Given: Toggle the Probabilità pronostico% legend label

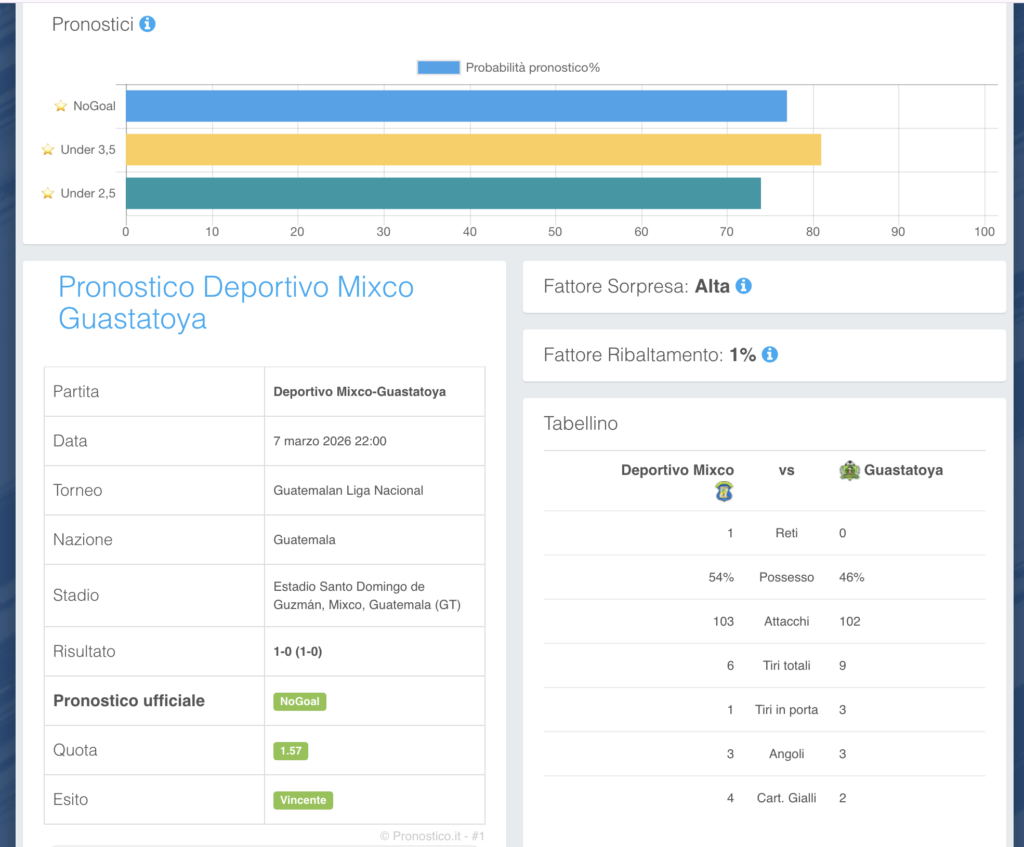Looking at the screenshot, I should [532, 68].
